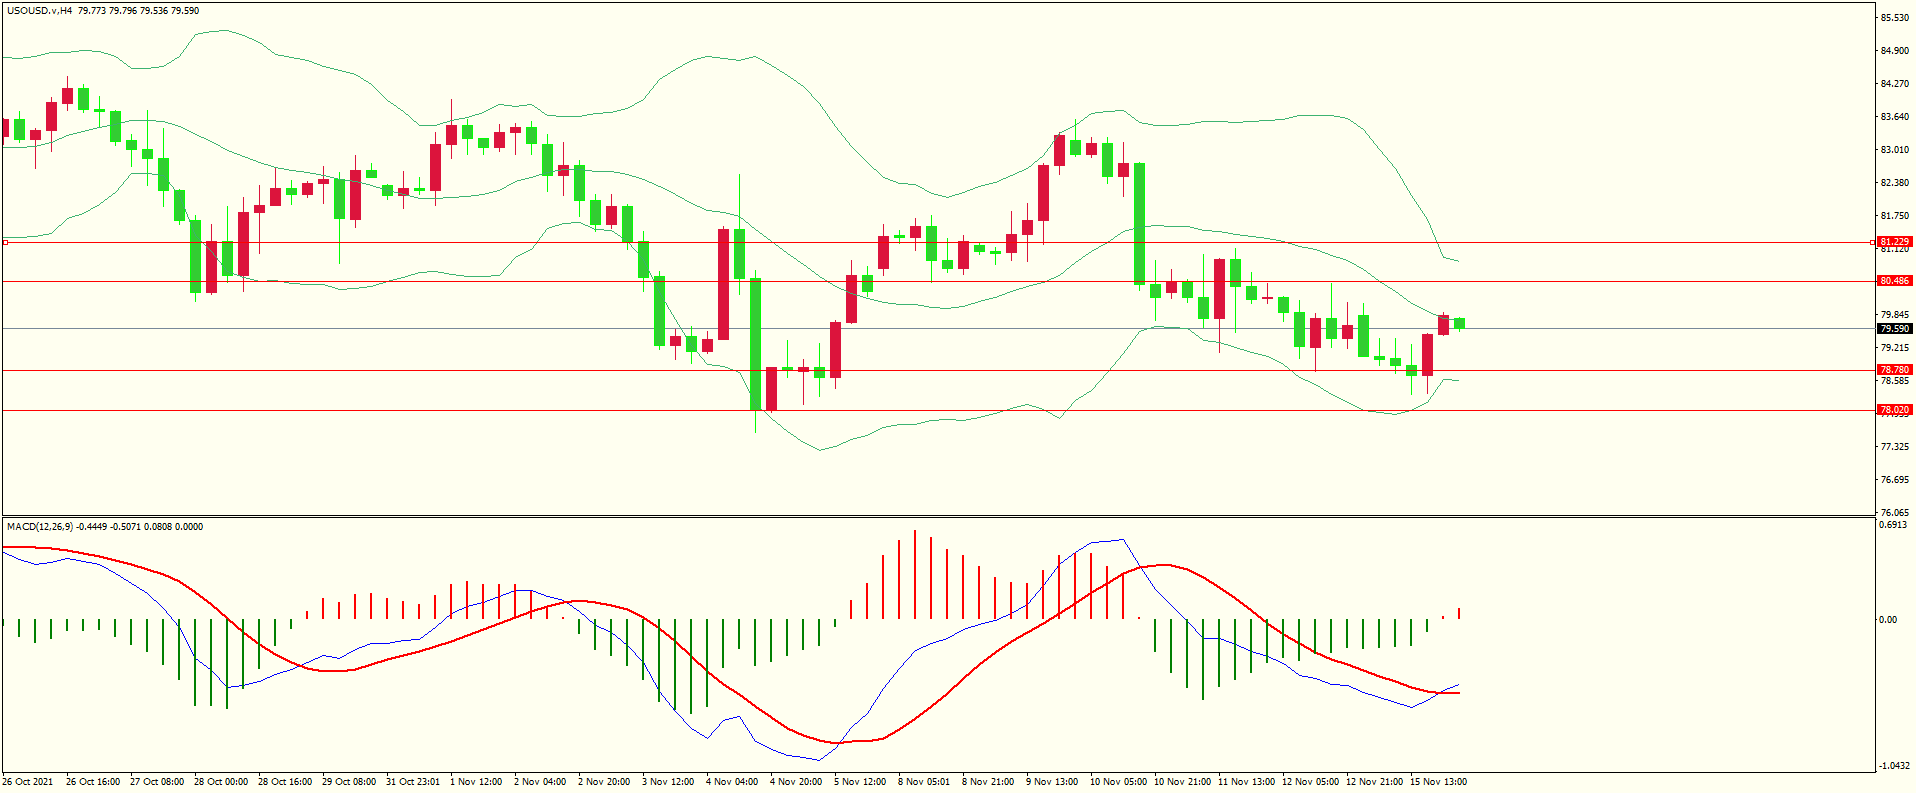Viewport: 1916px width, 793px height.
Task: Select the 80.486 red price level tag
Action: point(1894,281)
